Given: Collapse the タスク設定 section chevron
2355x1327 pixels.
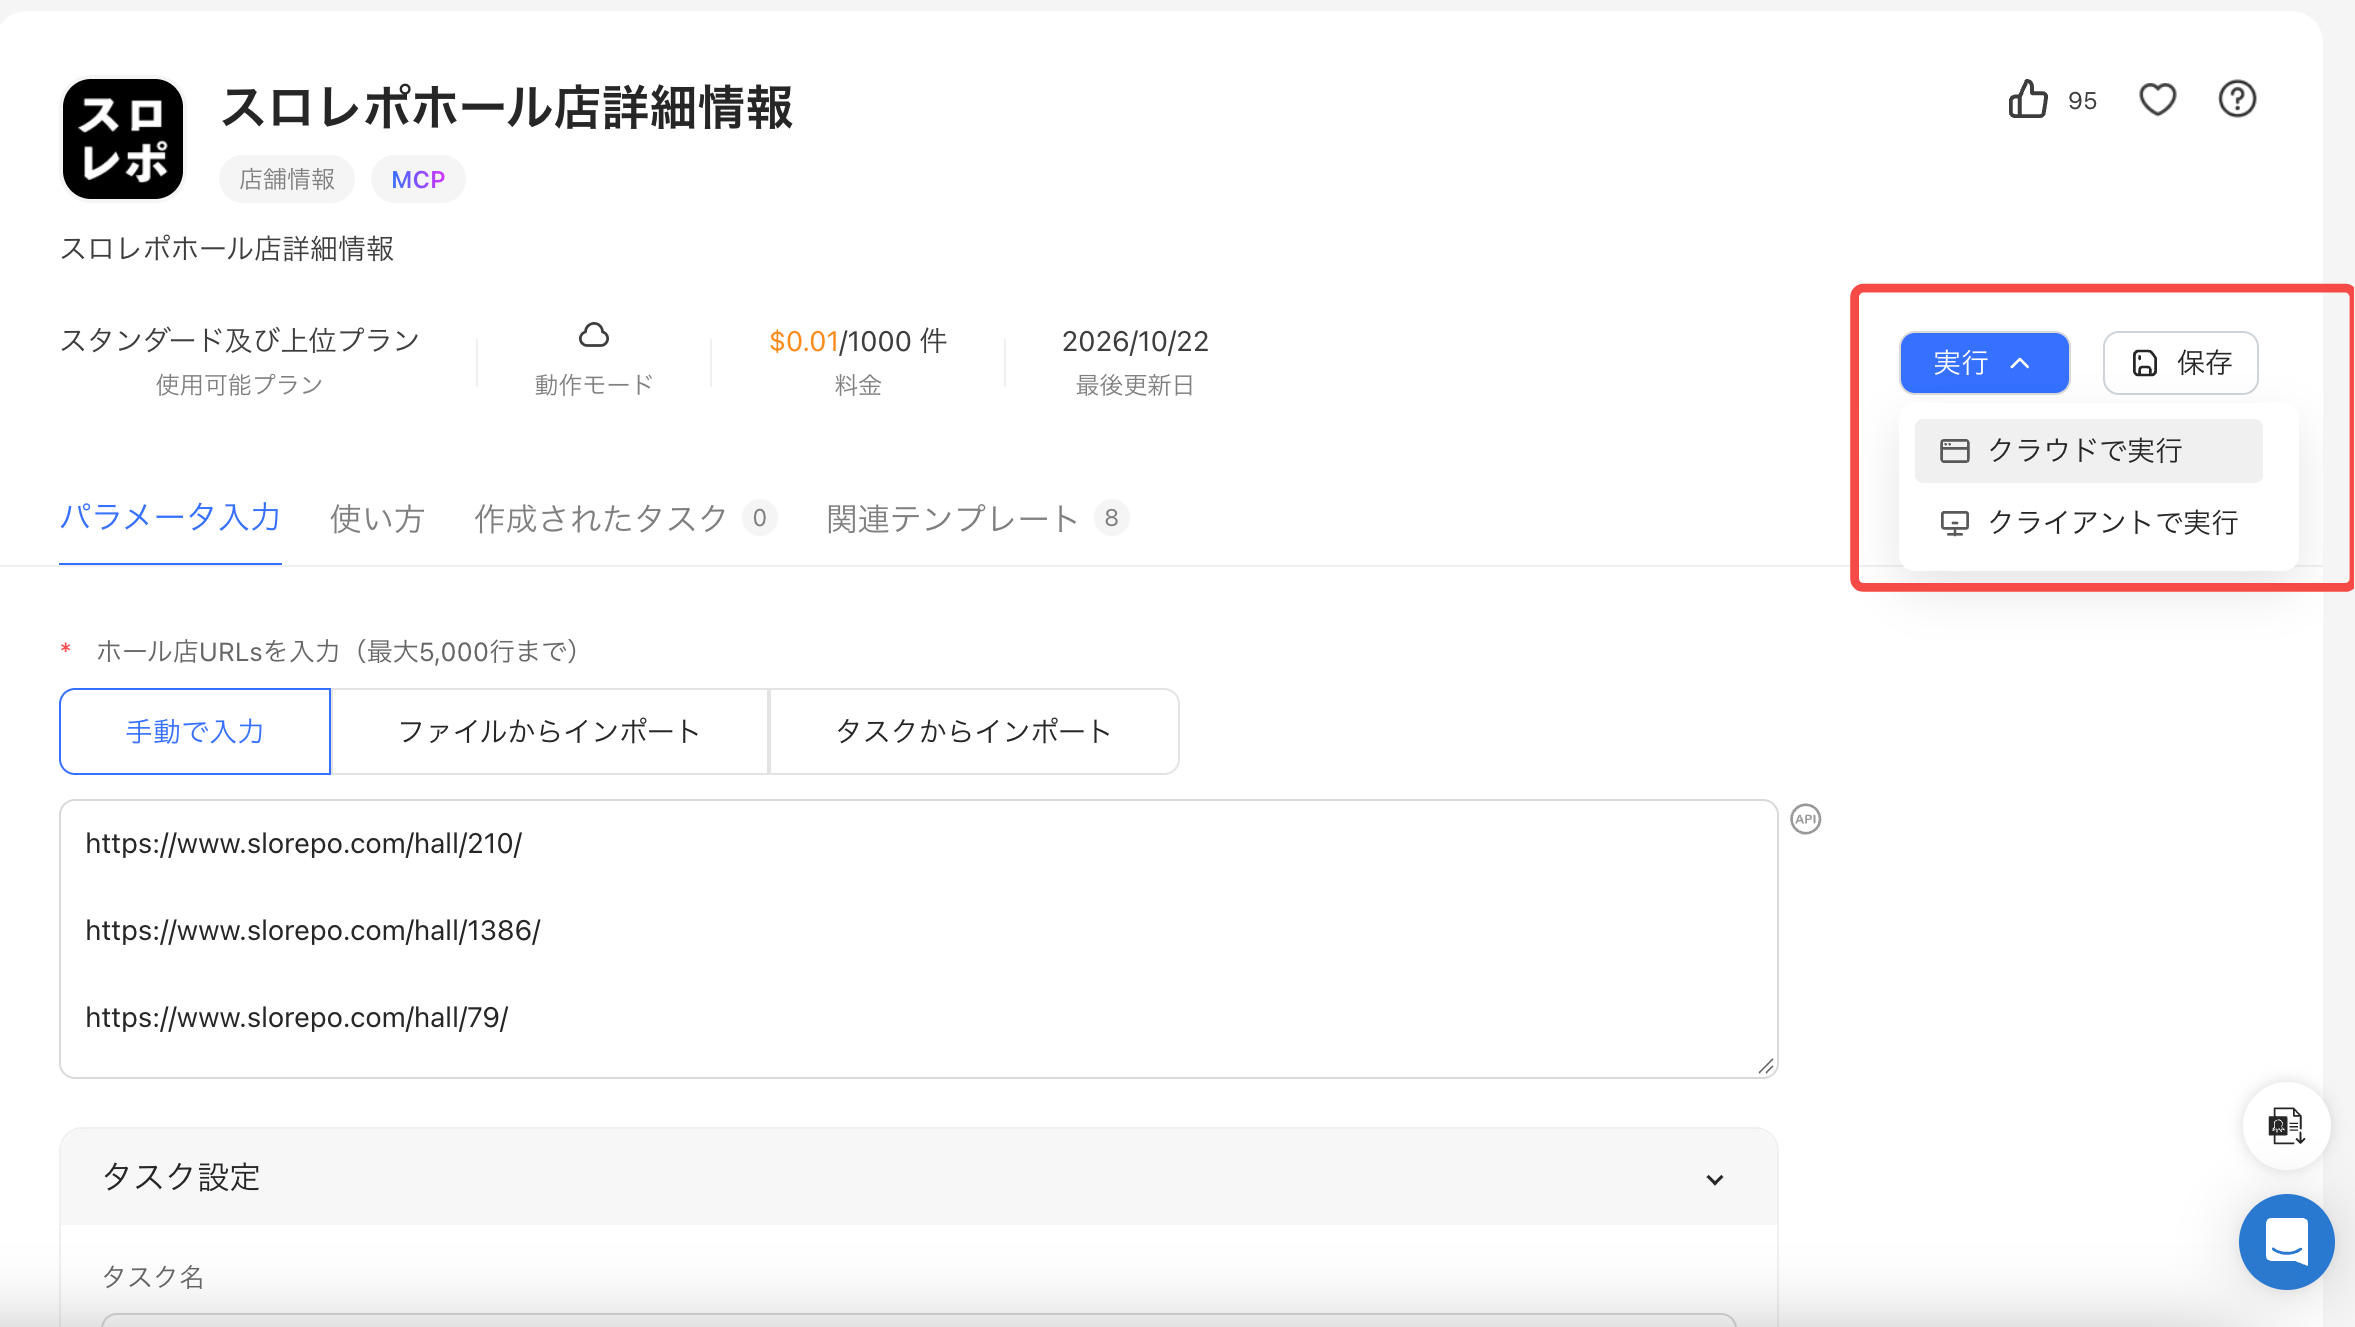Looking at the screenshot, I should pos(1714,1179).
